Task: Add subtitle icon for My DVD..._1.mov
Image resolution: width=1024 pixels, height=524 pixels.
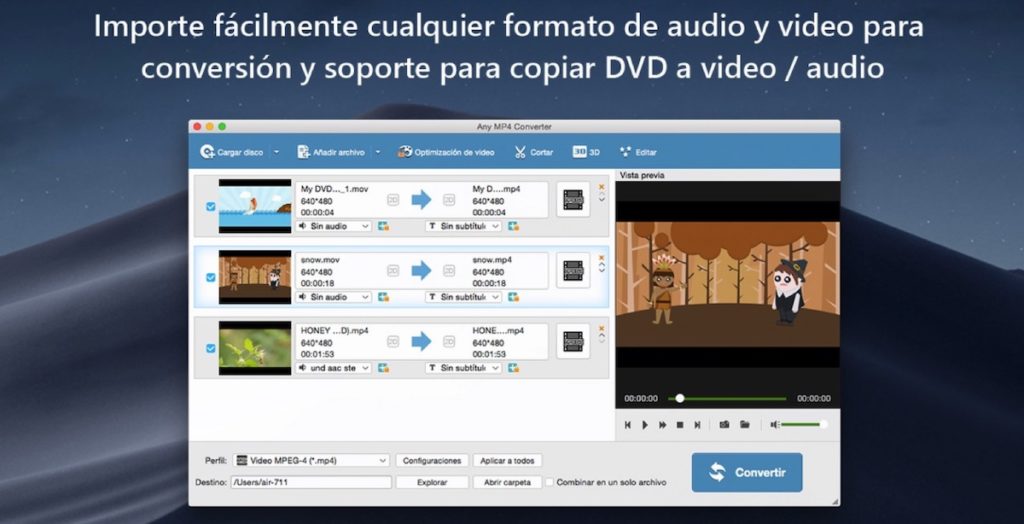Action: 513,226
